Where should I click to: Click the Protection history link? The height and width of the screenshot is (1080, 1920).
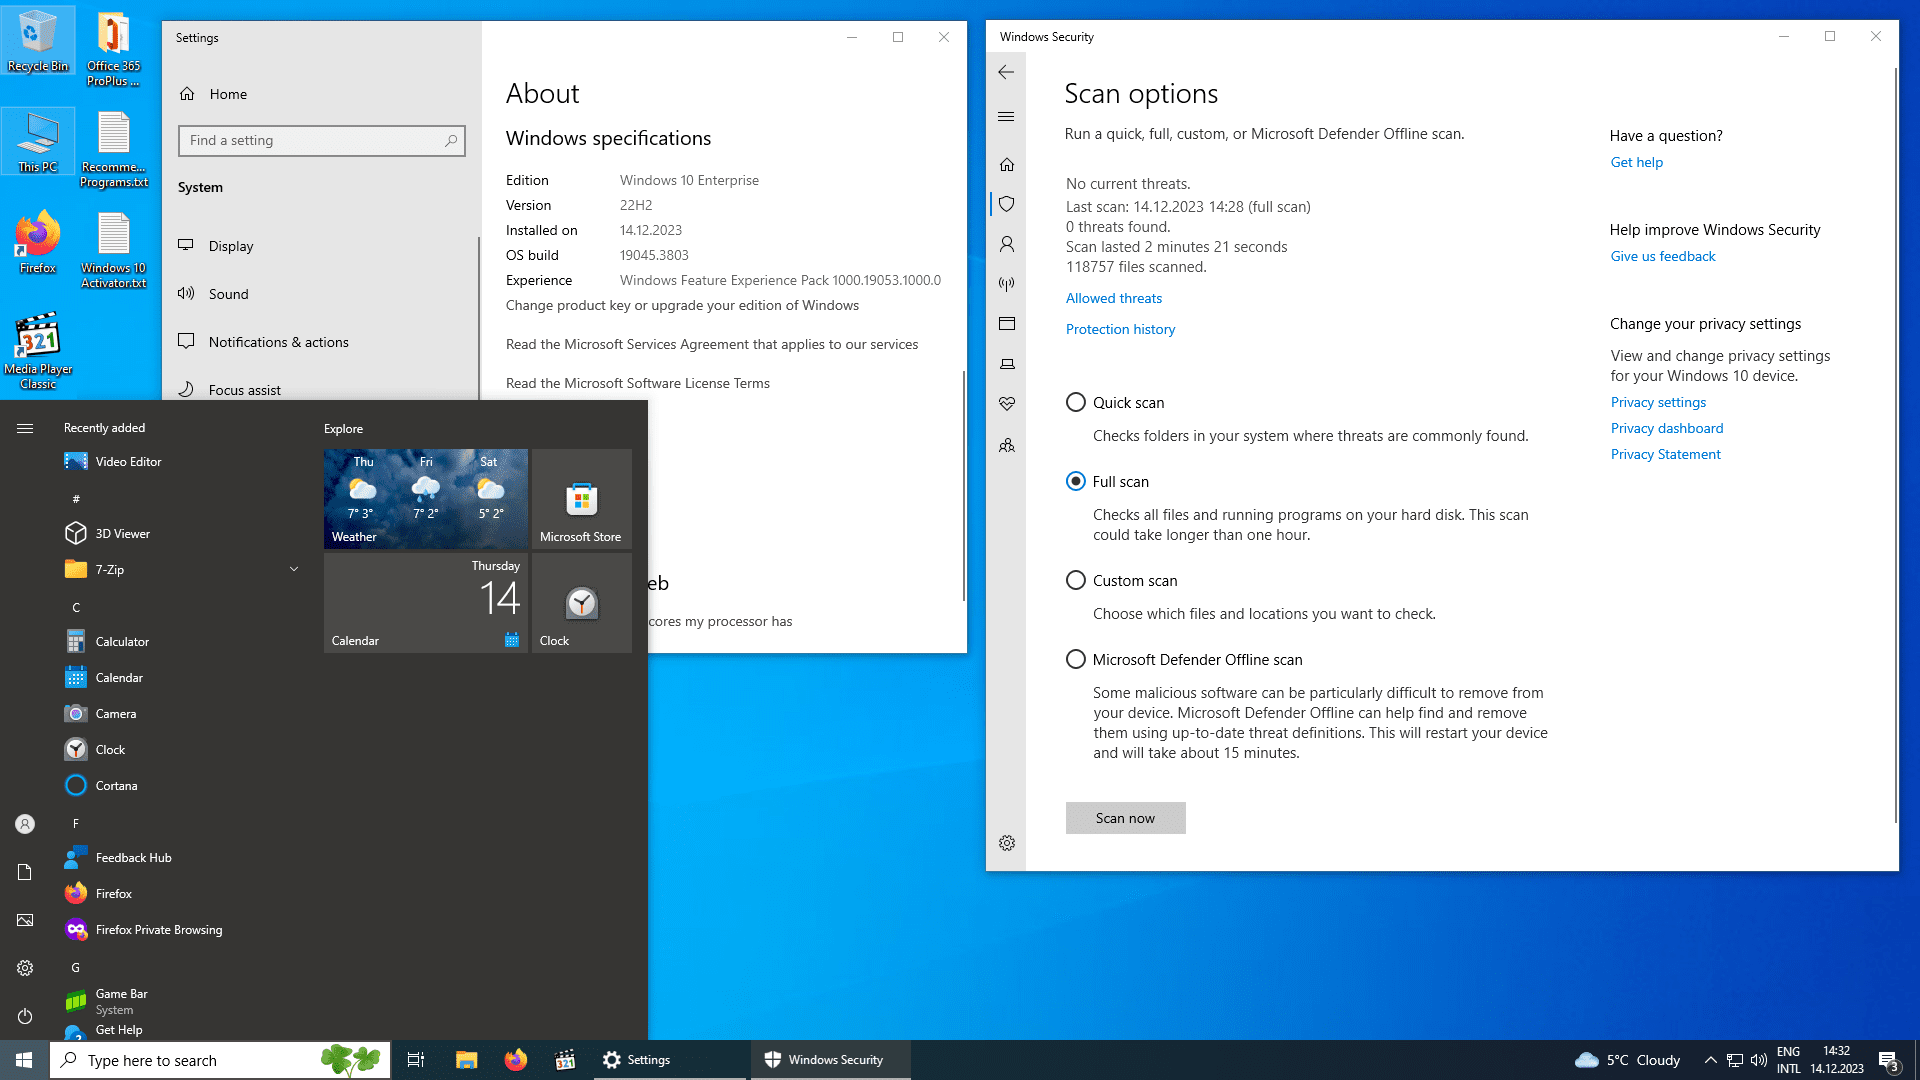(1120, 328)
